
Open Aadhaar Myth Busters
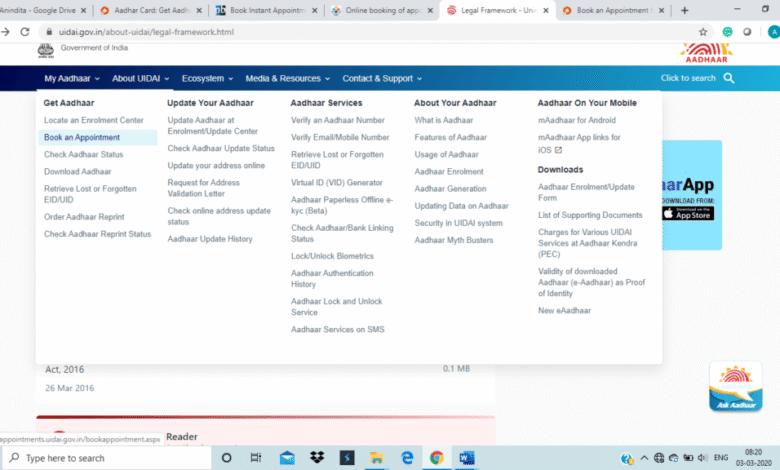pyautogui.click(x=454, y=240)
